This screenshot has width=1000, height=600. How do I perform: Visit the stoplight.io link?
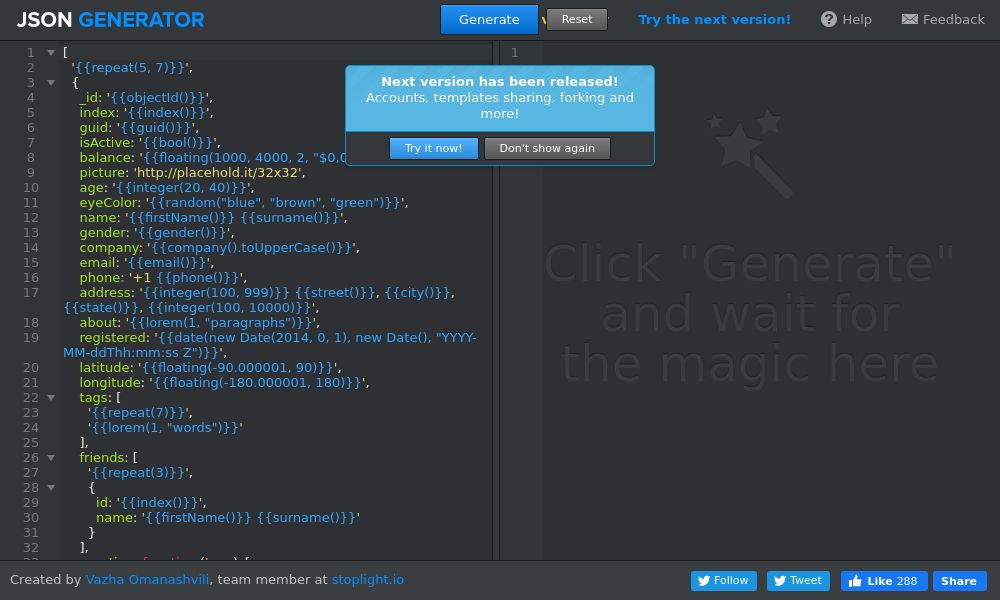pos(368,580)
